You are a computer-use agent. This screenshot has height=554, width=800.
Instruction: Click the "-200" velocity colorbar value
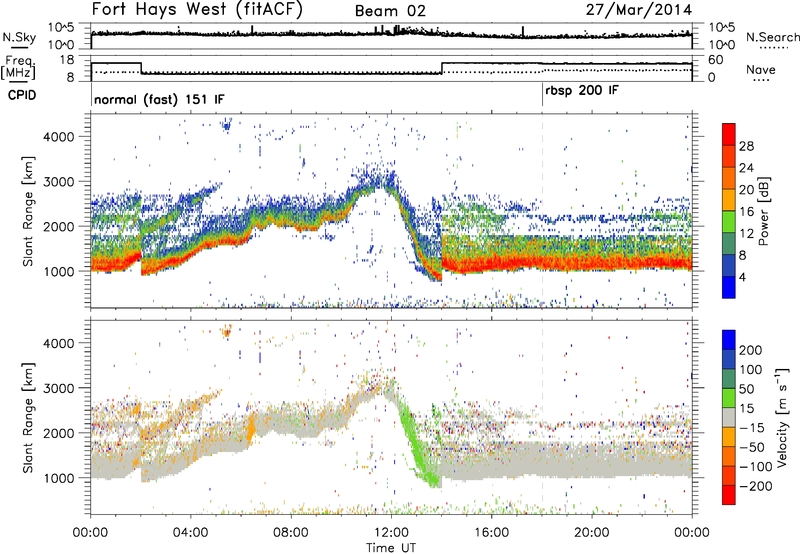755,486
